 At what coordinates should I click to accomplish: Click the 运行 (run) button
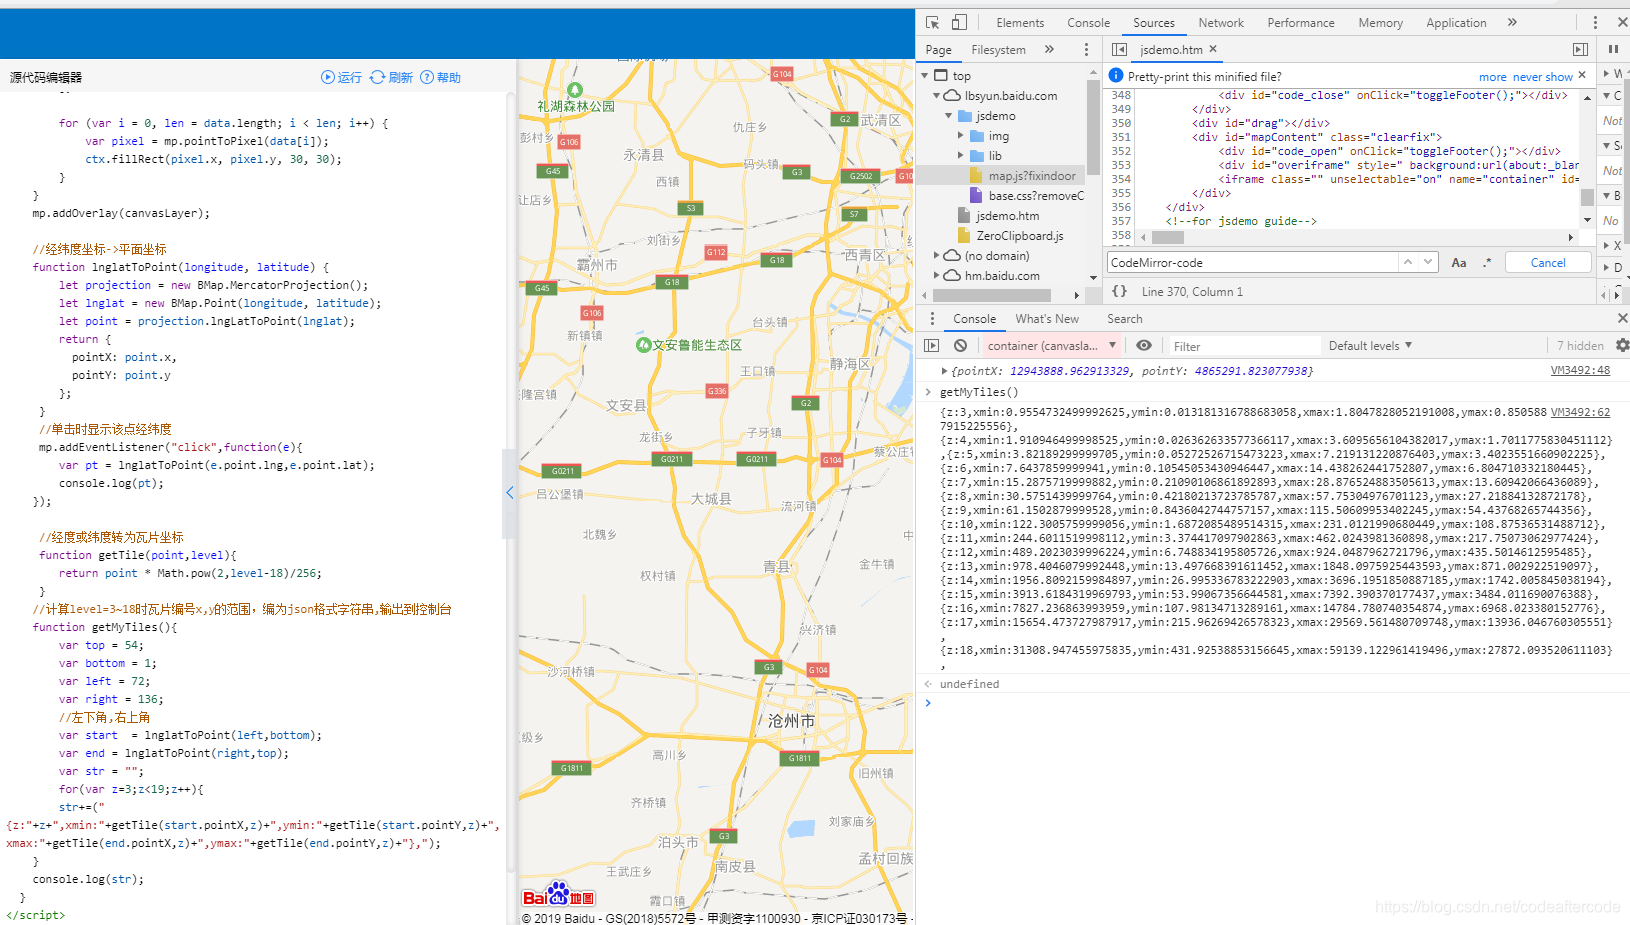pyautogui.click(x=341, y=77)
